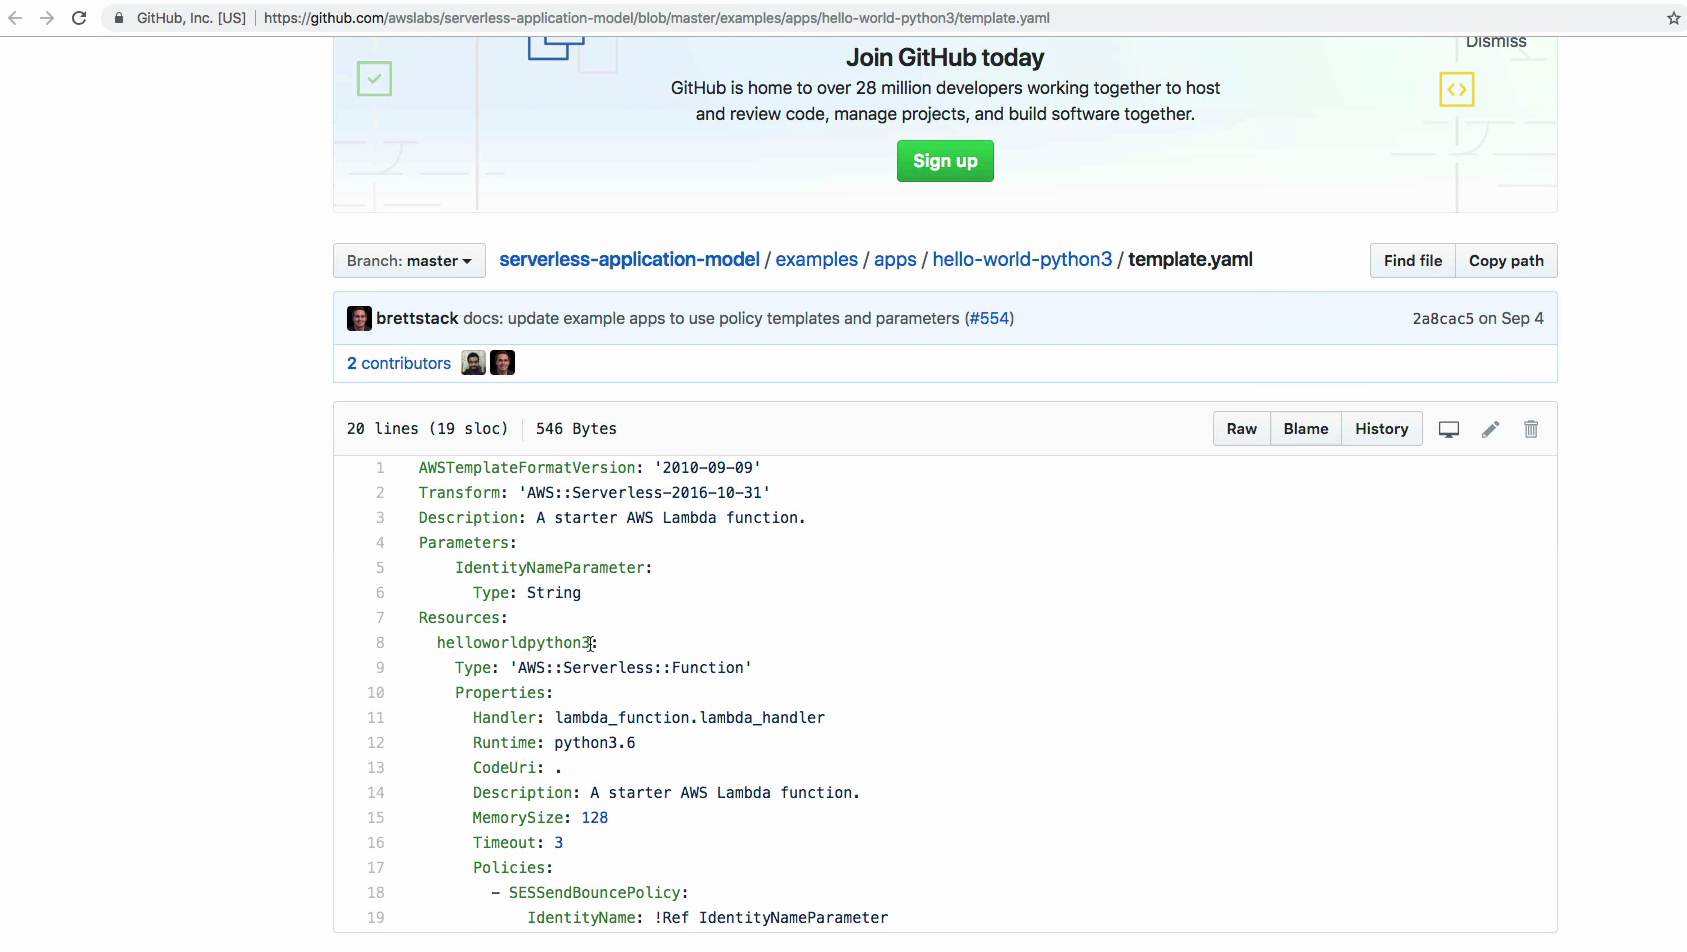View the Raw file
The width and height of the screenshot is (1687, 952).
click(1242, 429)
